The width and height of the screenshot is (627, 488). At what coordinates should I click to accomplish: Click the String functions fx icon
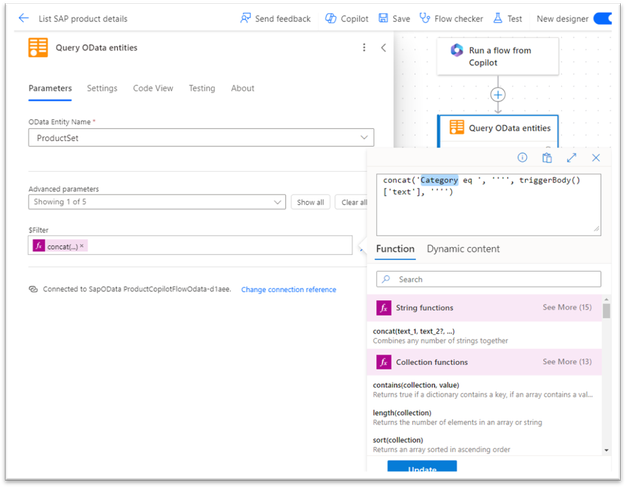coord(383,308)
